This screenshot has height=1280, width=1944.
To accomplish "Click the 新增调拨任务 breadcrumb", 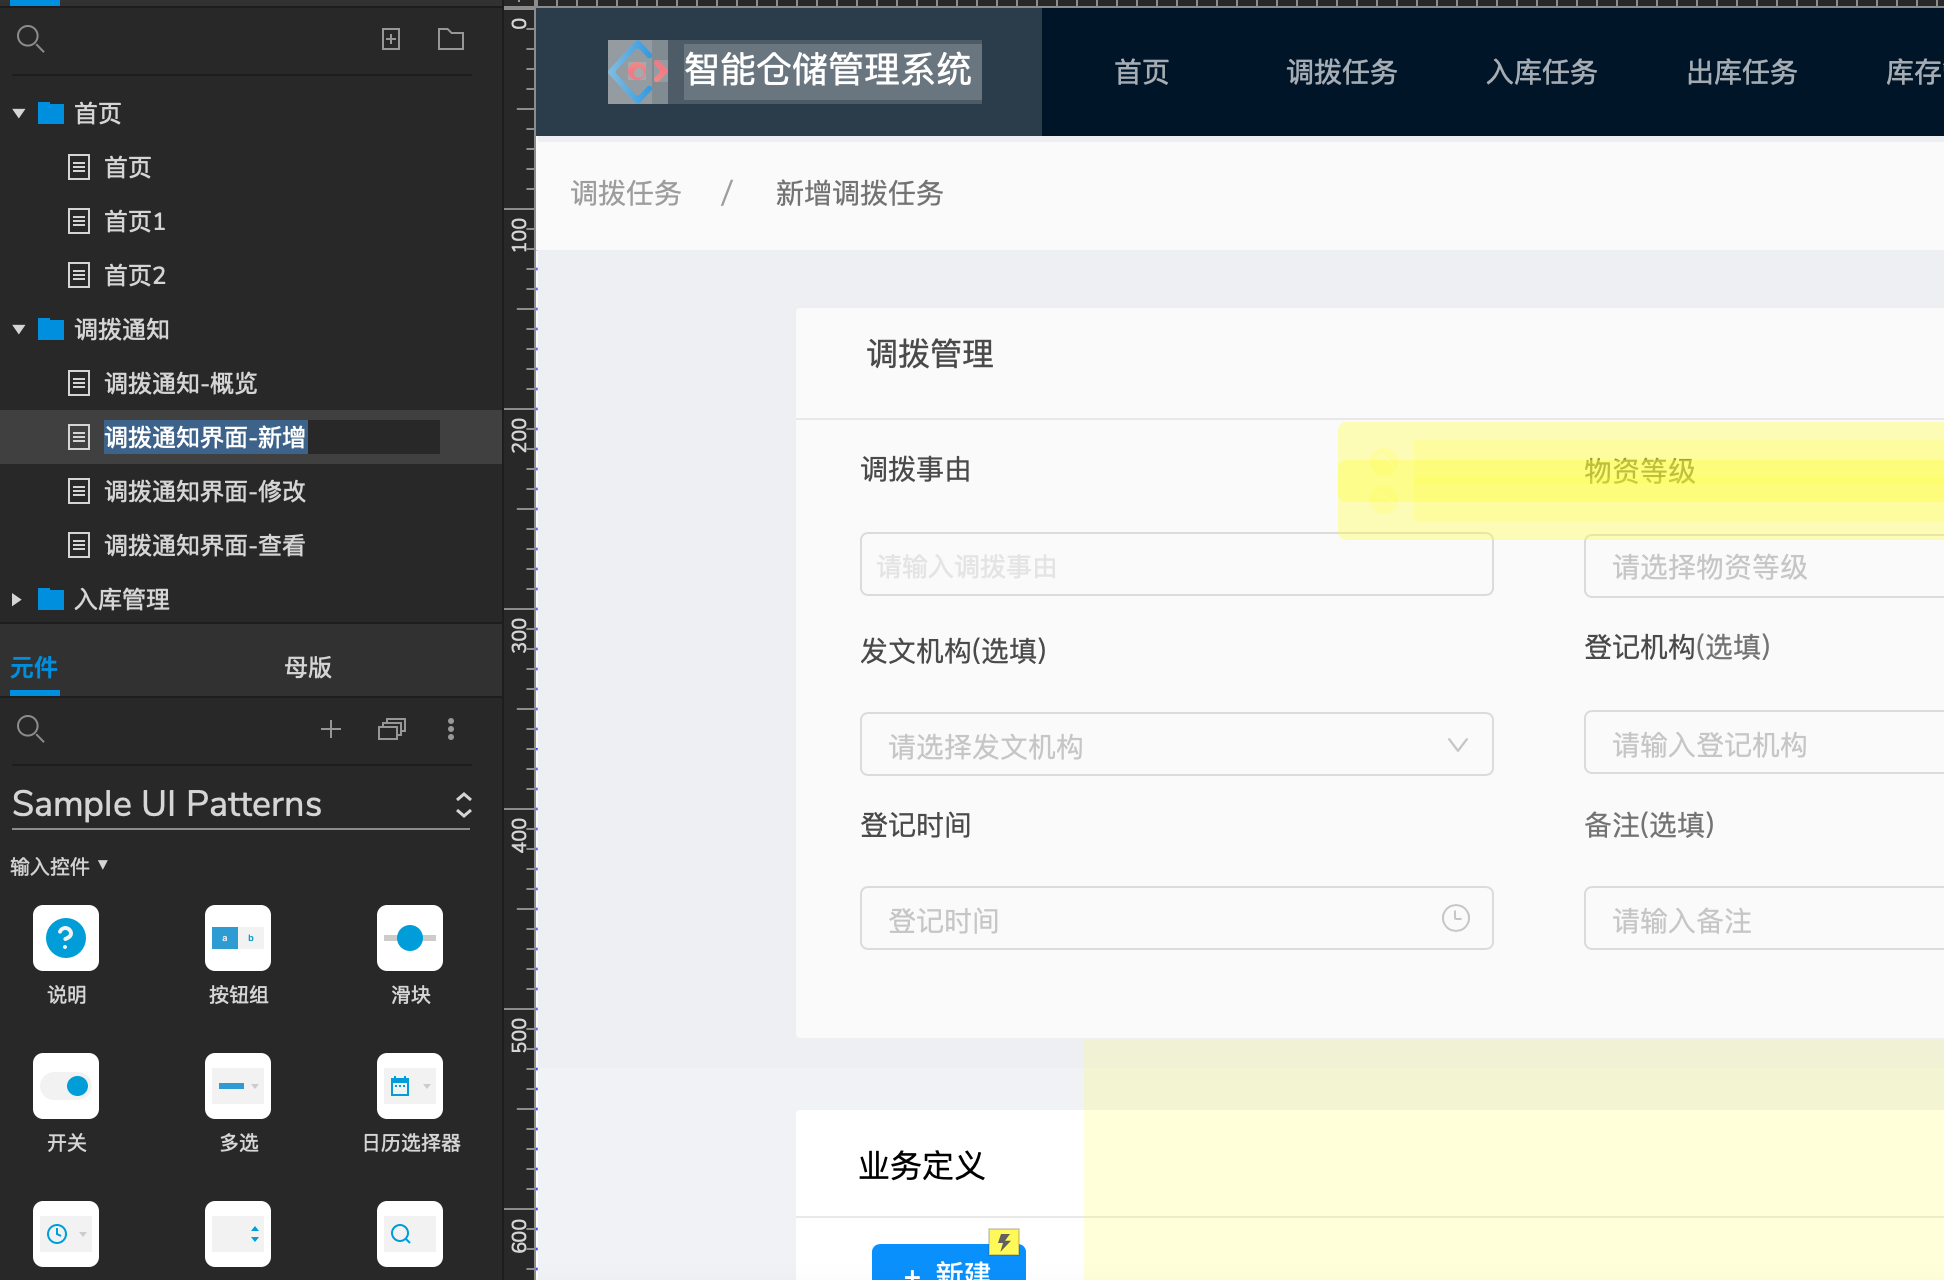I will pyautogui.click(x=860, y=193).
